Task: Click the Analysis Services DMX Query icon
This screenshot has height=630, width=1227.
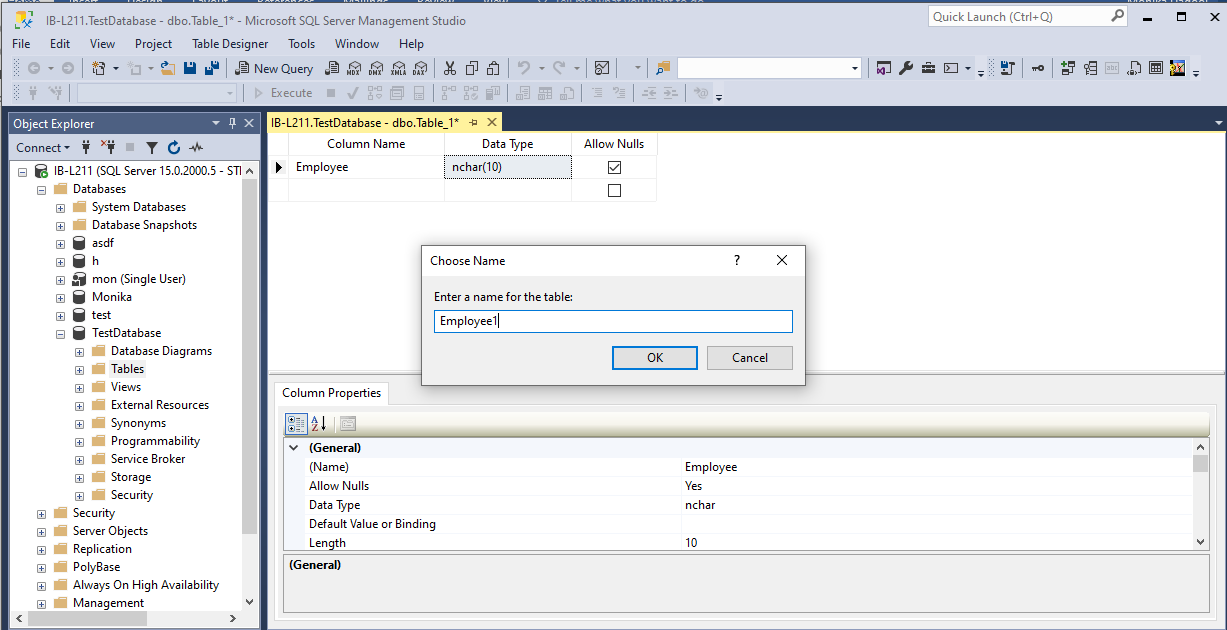Action: [376, 68]
